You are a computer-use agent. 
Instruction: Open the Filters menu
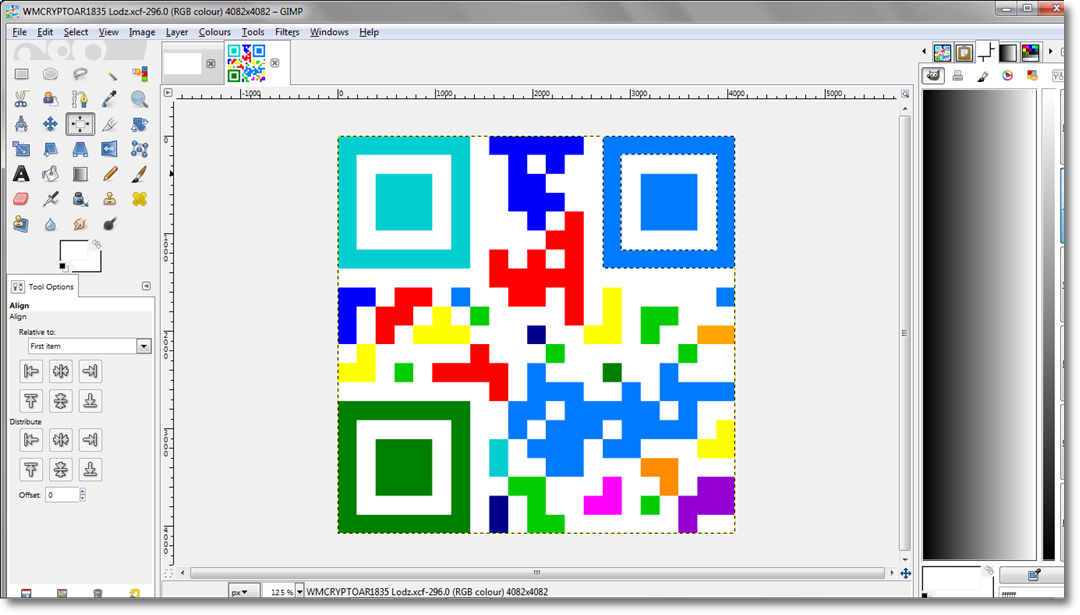click(287, 32)
